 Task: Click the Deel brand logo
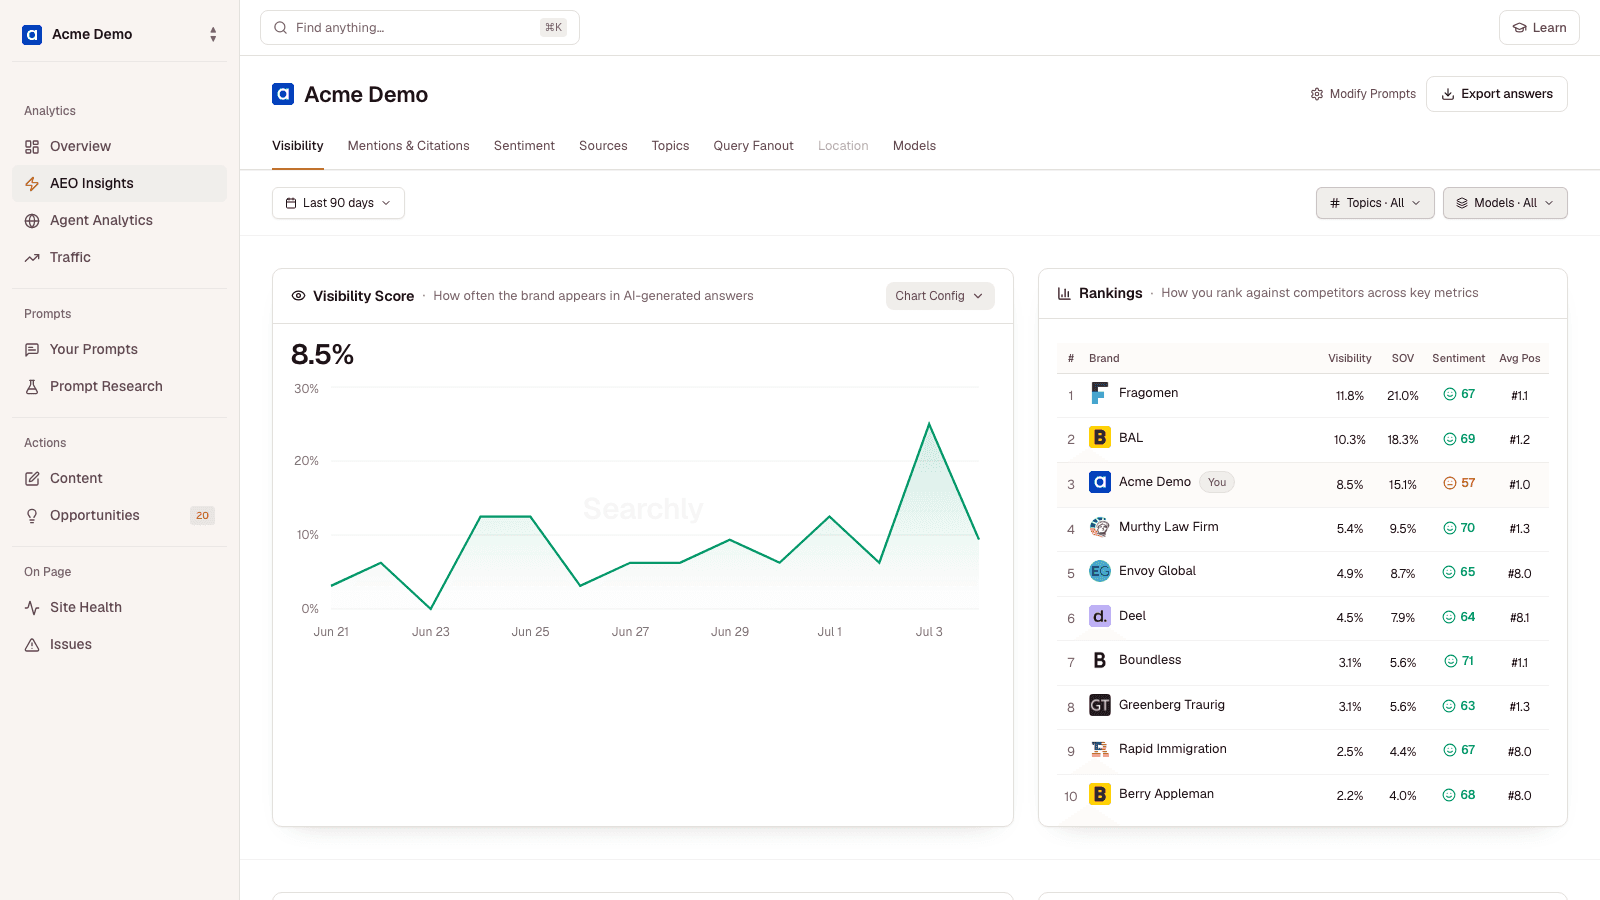(1100, 616)
